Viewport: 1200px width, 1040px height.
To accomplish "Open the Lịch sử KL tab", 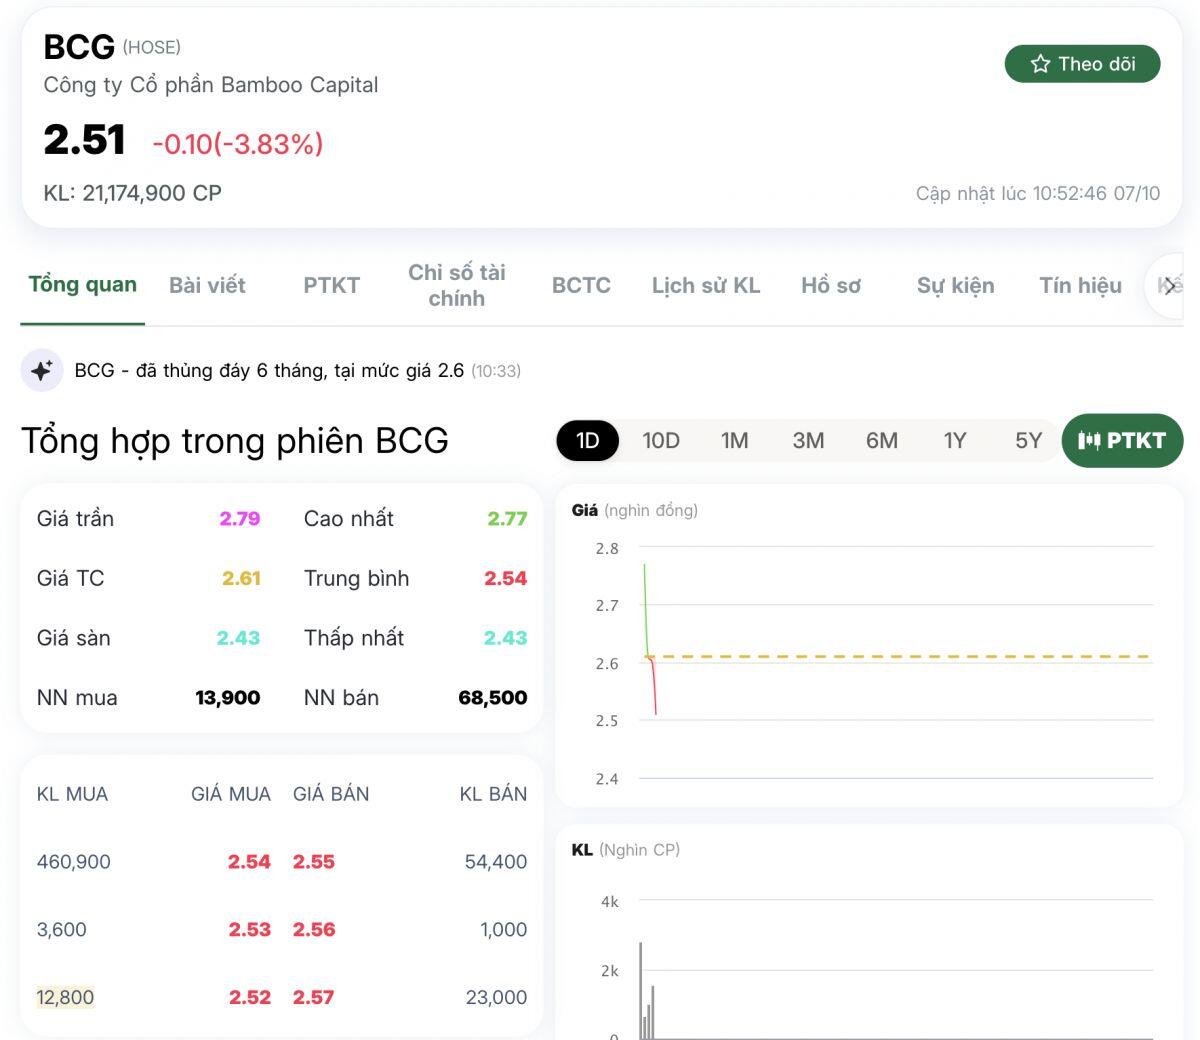I will [x=706, y=285].
